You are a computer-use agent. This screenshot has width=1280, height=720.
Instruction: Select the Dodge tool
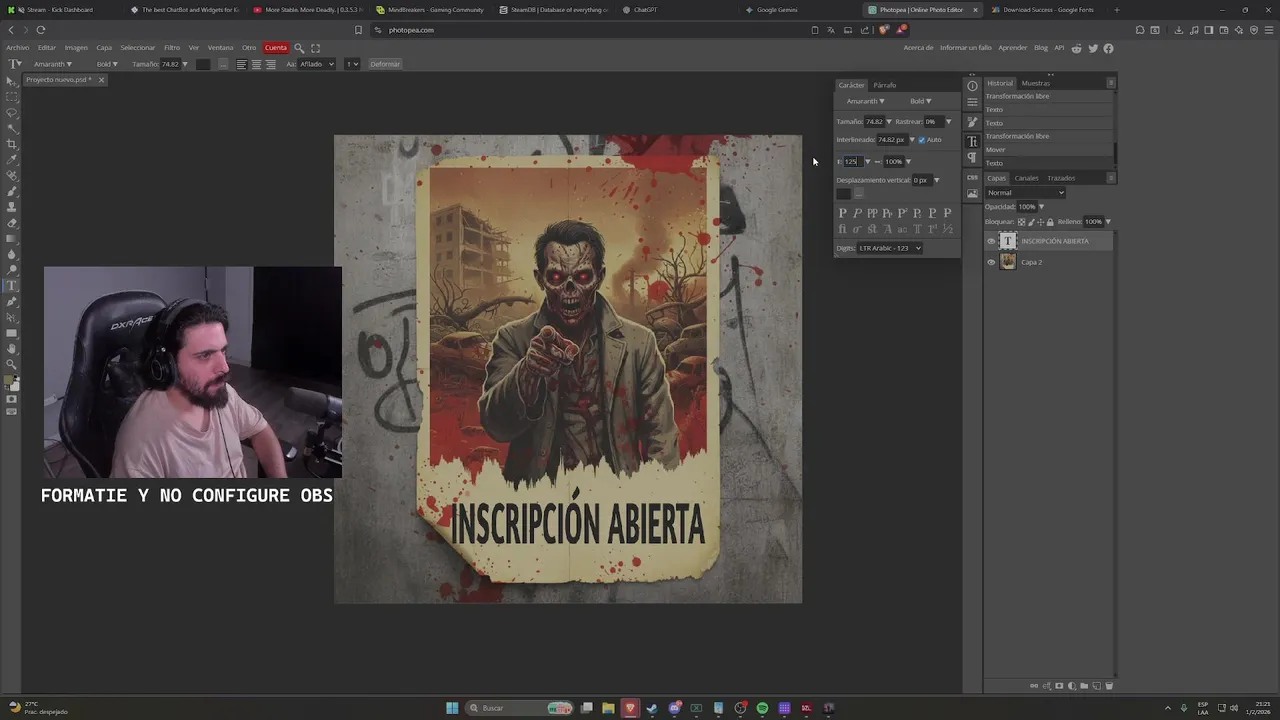(12, 270)
